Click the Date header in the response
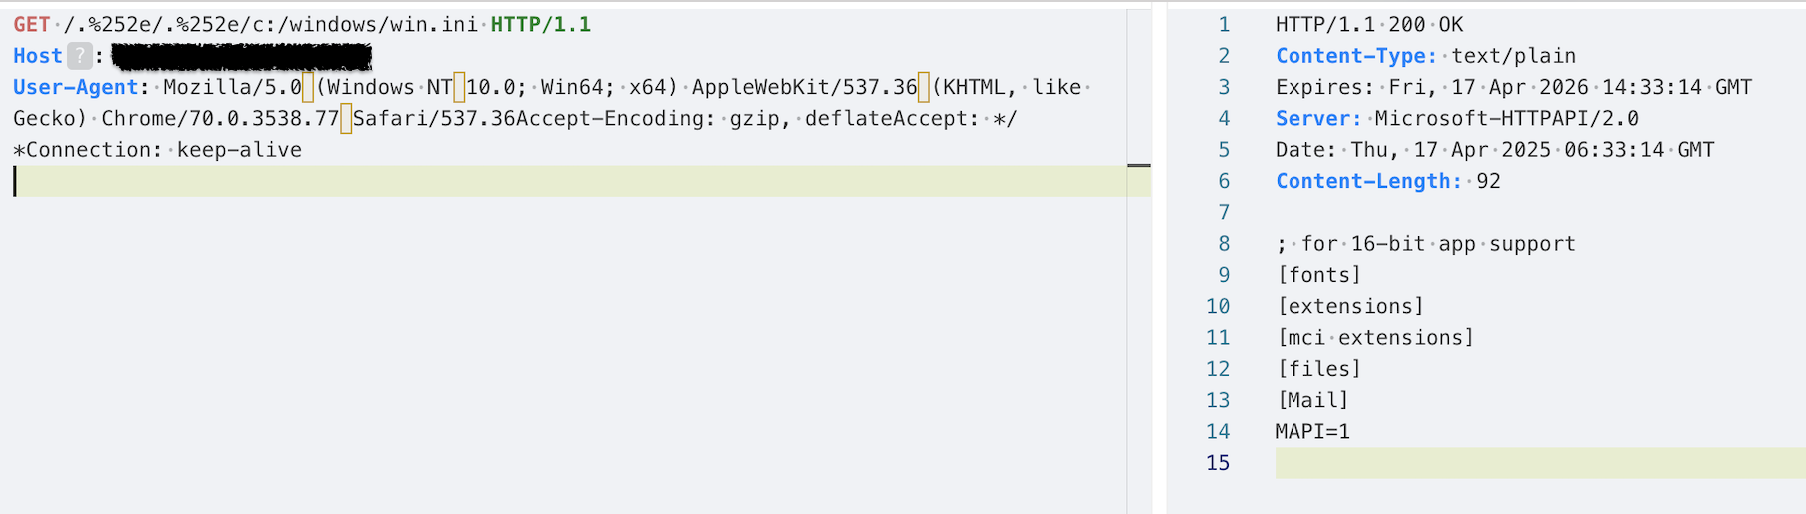Image resolution: width=1806 pixels, height=514 pixels. 1494,150
